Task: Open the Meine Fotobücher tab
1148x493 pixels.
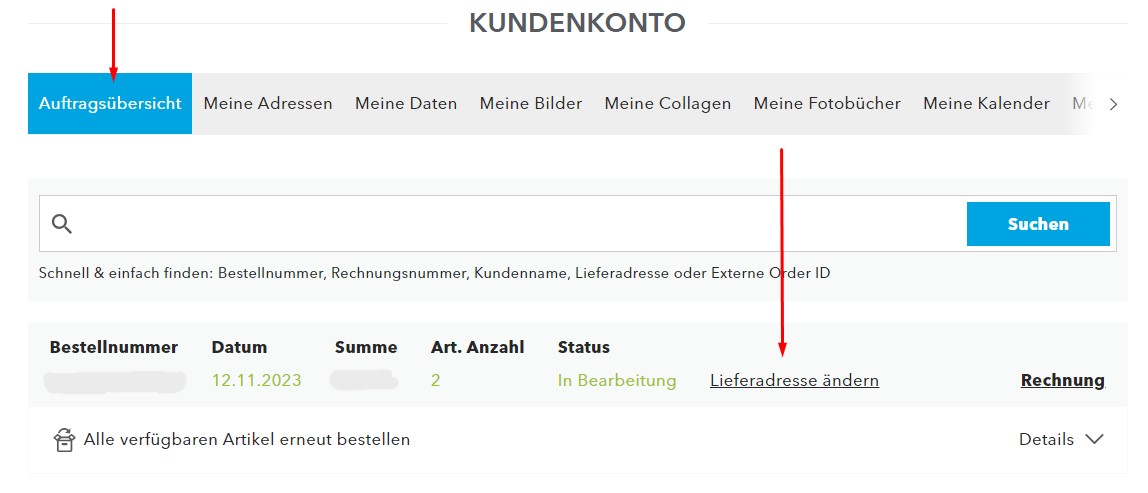Action: pos(827,103)
